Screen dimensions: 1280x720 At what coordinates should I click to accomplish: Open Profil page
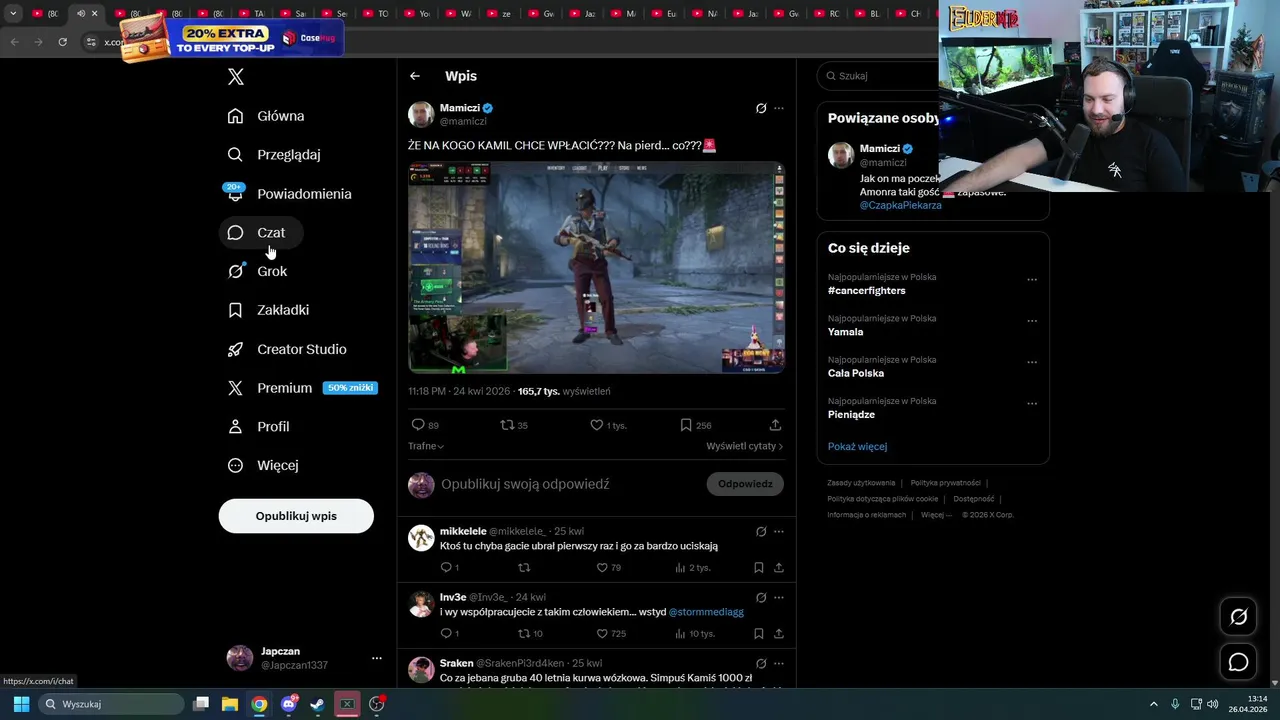pos(258,427)
